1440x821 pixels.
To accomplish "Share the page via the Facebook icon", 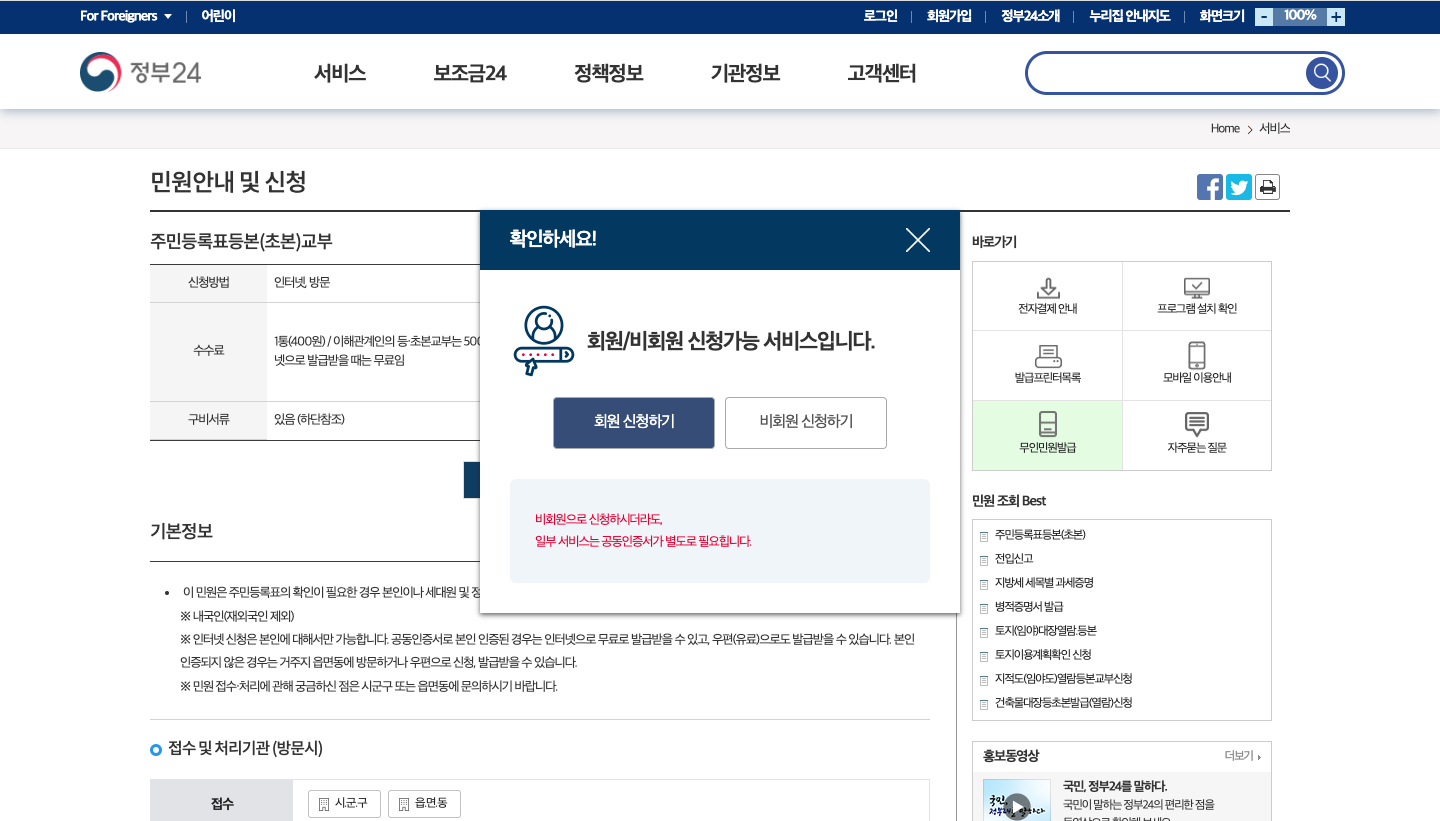I will point(1210,187).
